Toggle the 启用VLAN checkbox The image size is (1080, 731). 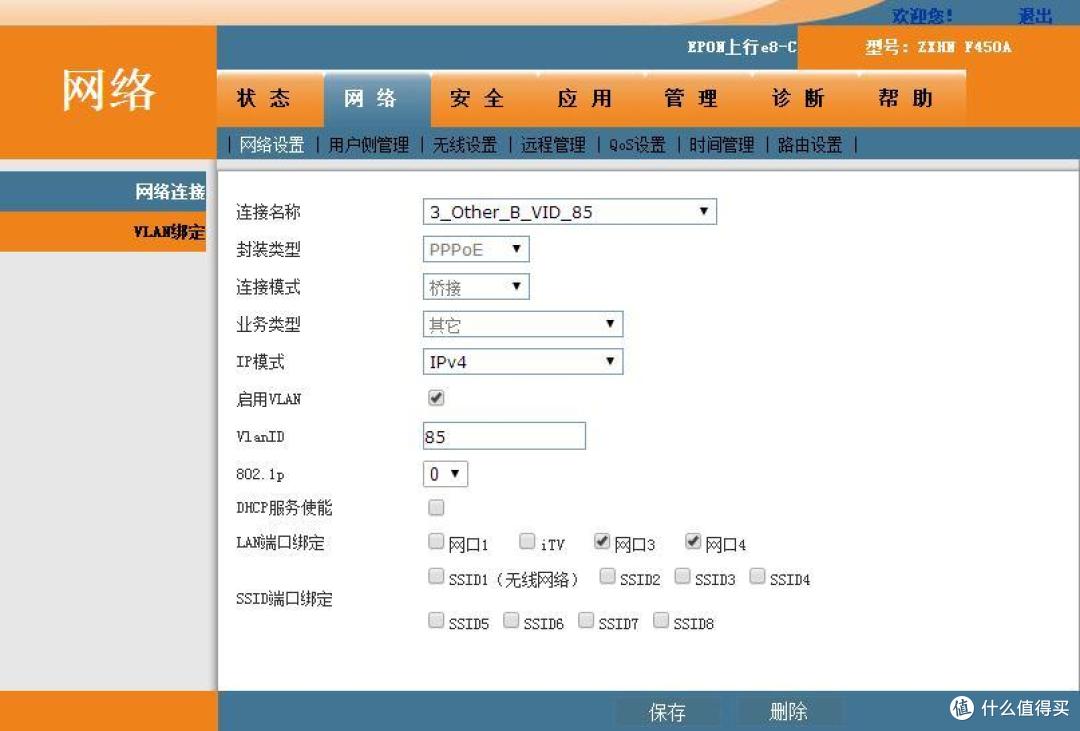click(x=436, y=398)
